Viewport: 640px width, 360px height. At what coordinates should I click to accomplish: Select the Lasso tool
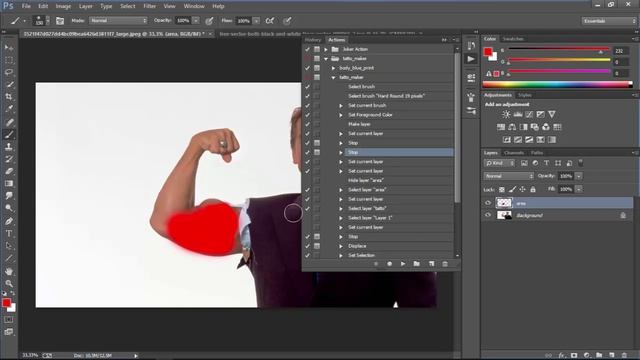click(x=9, y=72)
